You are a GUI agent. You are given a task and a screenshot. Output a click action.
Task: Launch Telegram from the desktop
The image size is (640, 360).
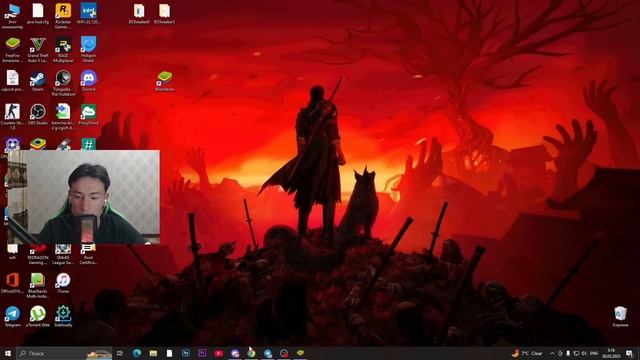point(12,317)
